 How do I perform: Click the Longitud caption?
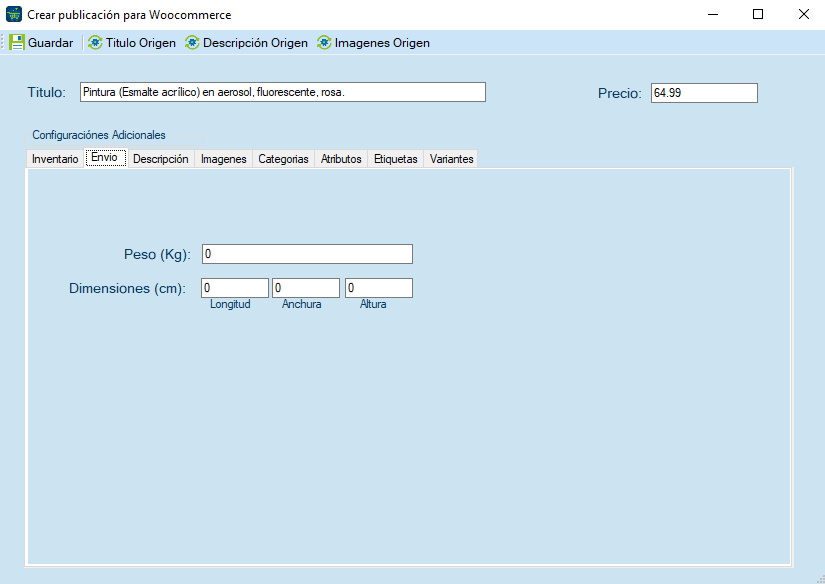[x=230, y=304]
